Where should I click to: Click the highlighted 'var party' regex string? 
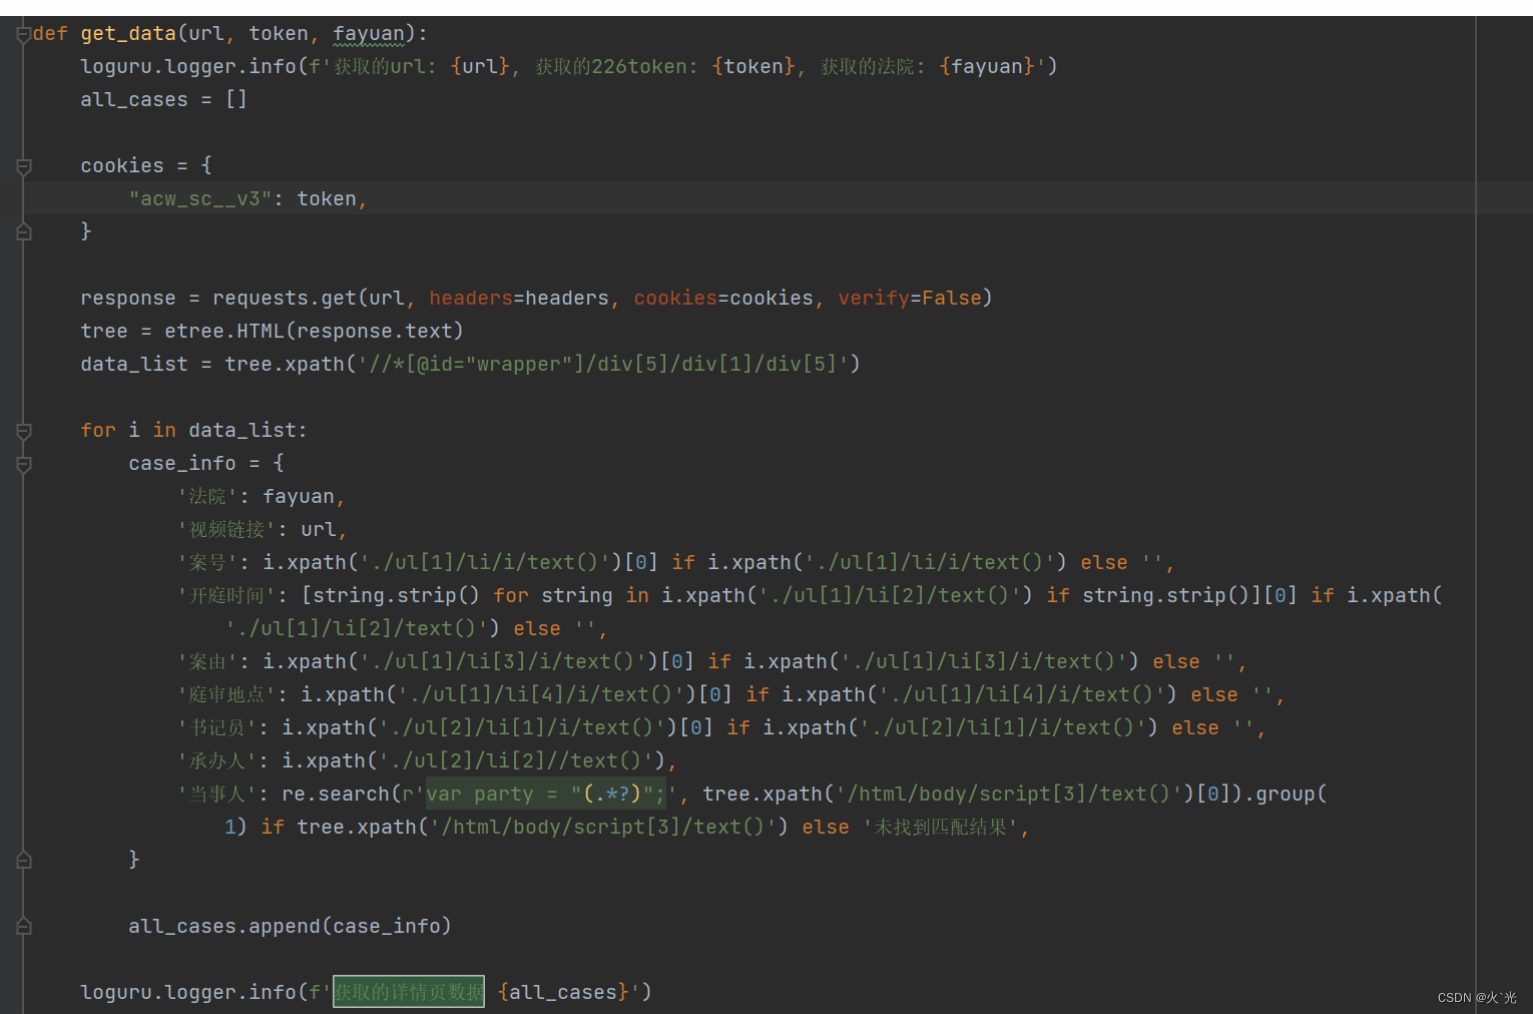(546, 794)
